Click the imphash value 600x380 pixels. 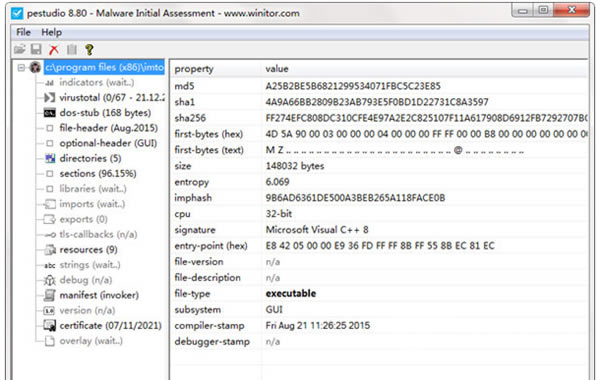coord(355,198)
